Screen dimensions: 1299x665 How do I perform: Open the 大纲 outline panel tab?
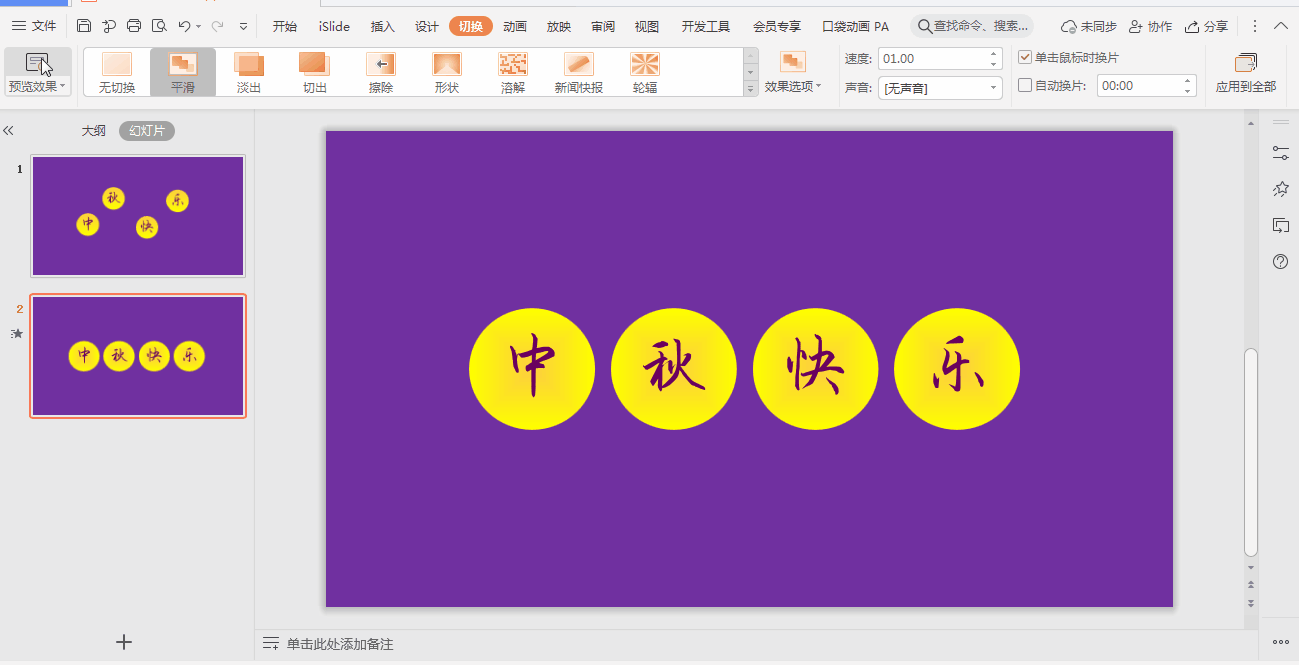tap(92, 130)
